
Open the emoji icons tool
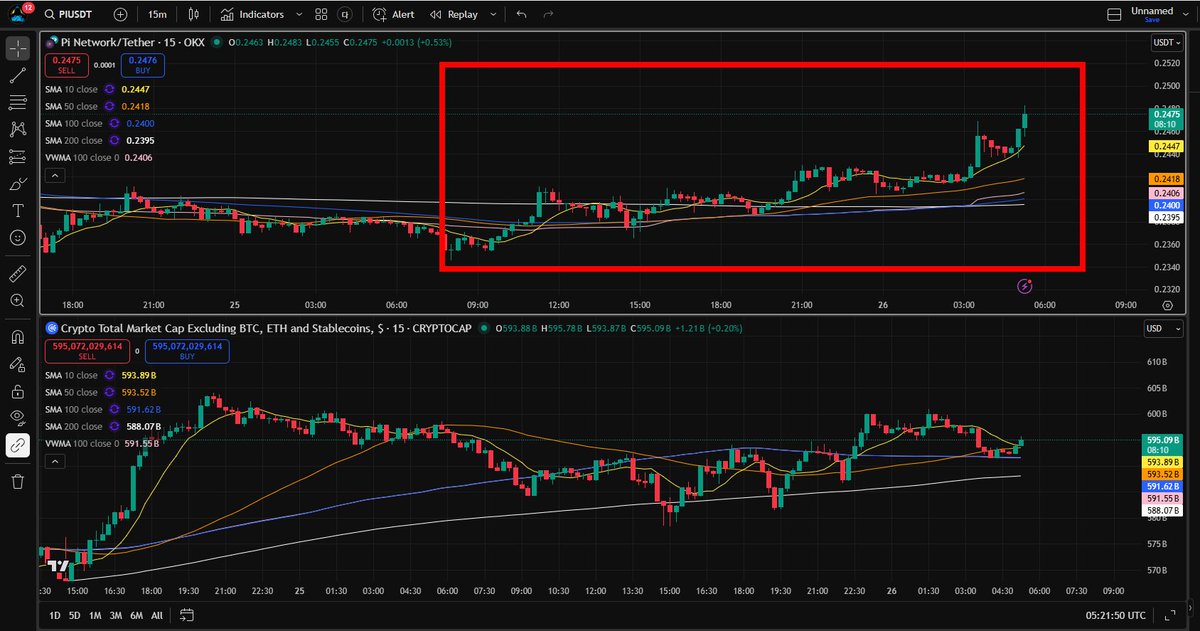point(18,238)
